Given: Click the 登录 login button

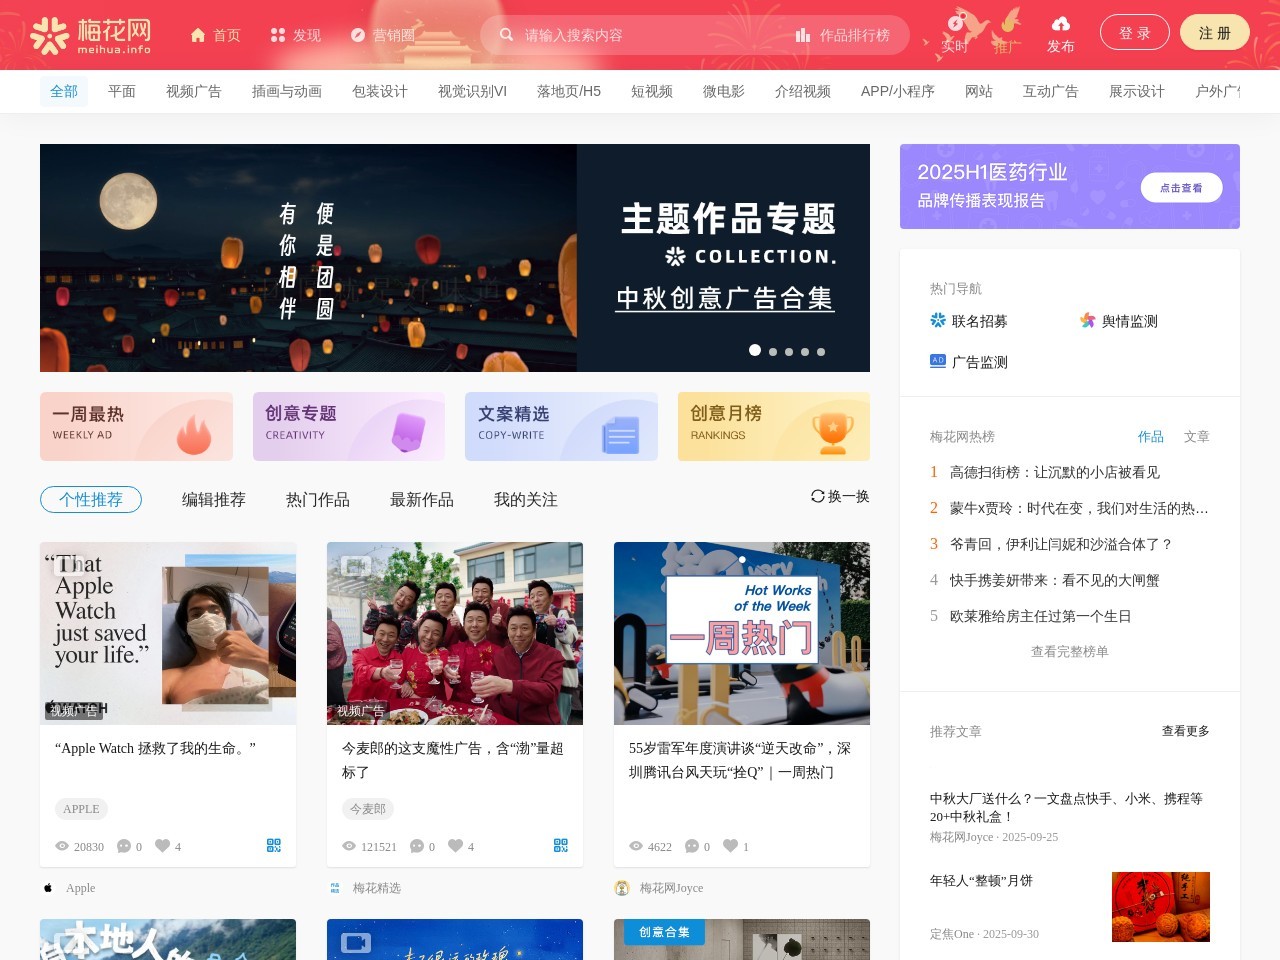Looking at the screenshot, I should (x=1134, y=33).
